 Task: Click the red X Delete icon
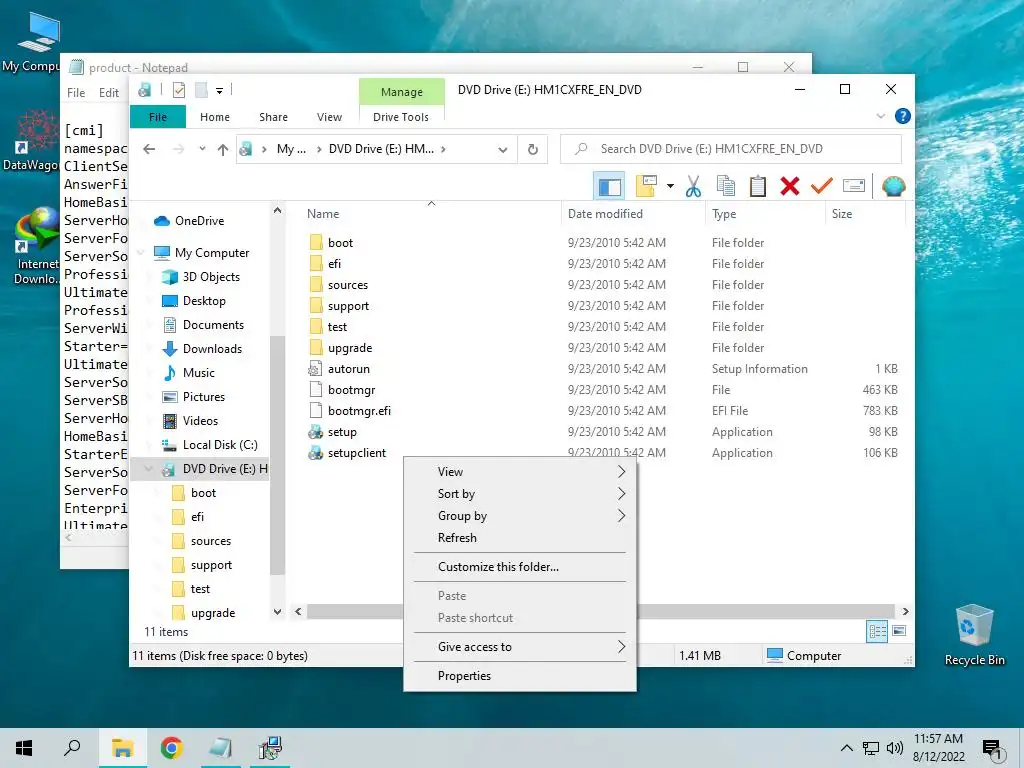790,187
